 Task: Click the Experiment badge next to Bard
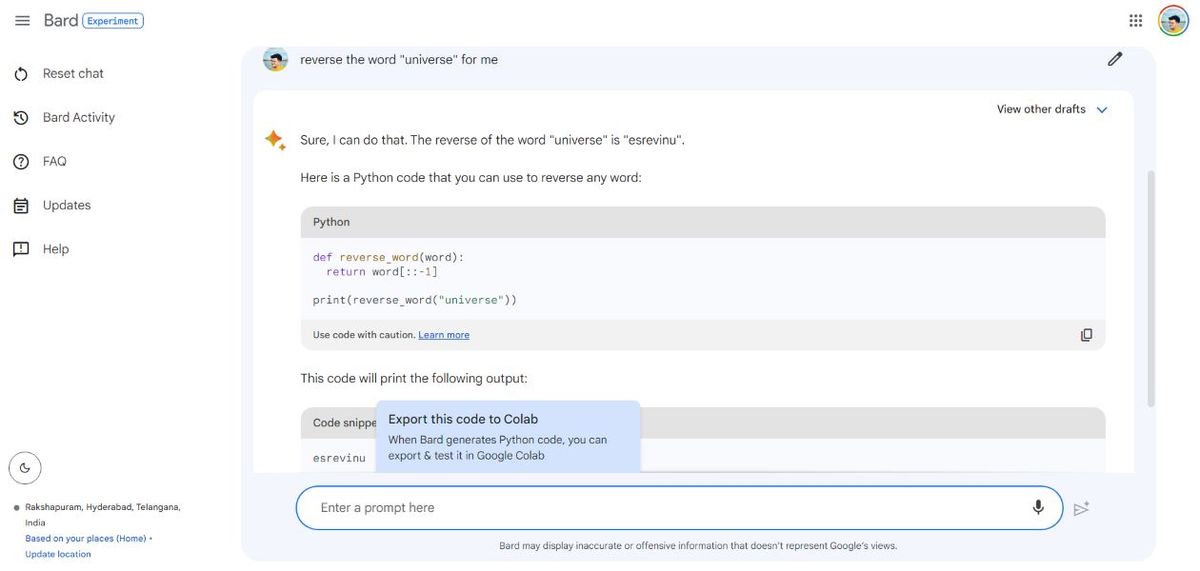pos(114,21)
